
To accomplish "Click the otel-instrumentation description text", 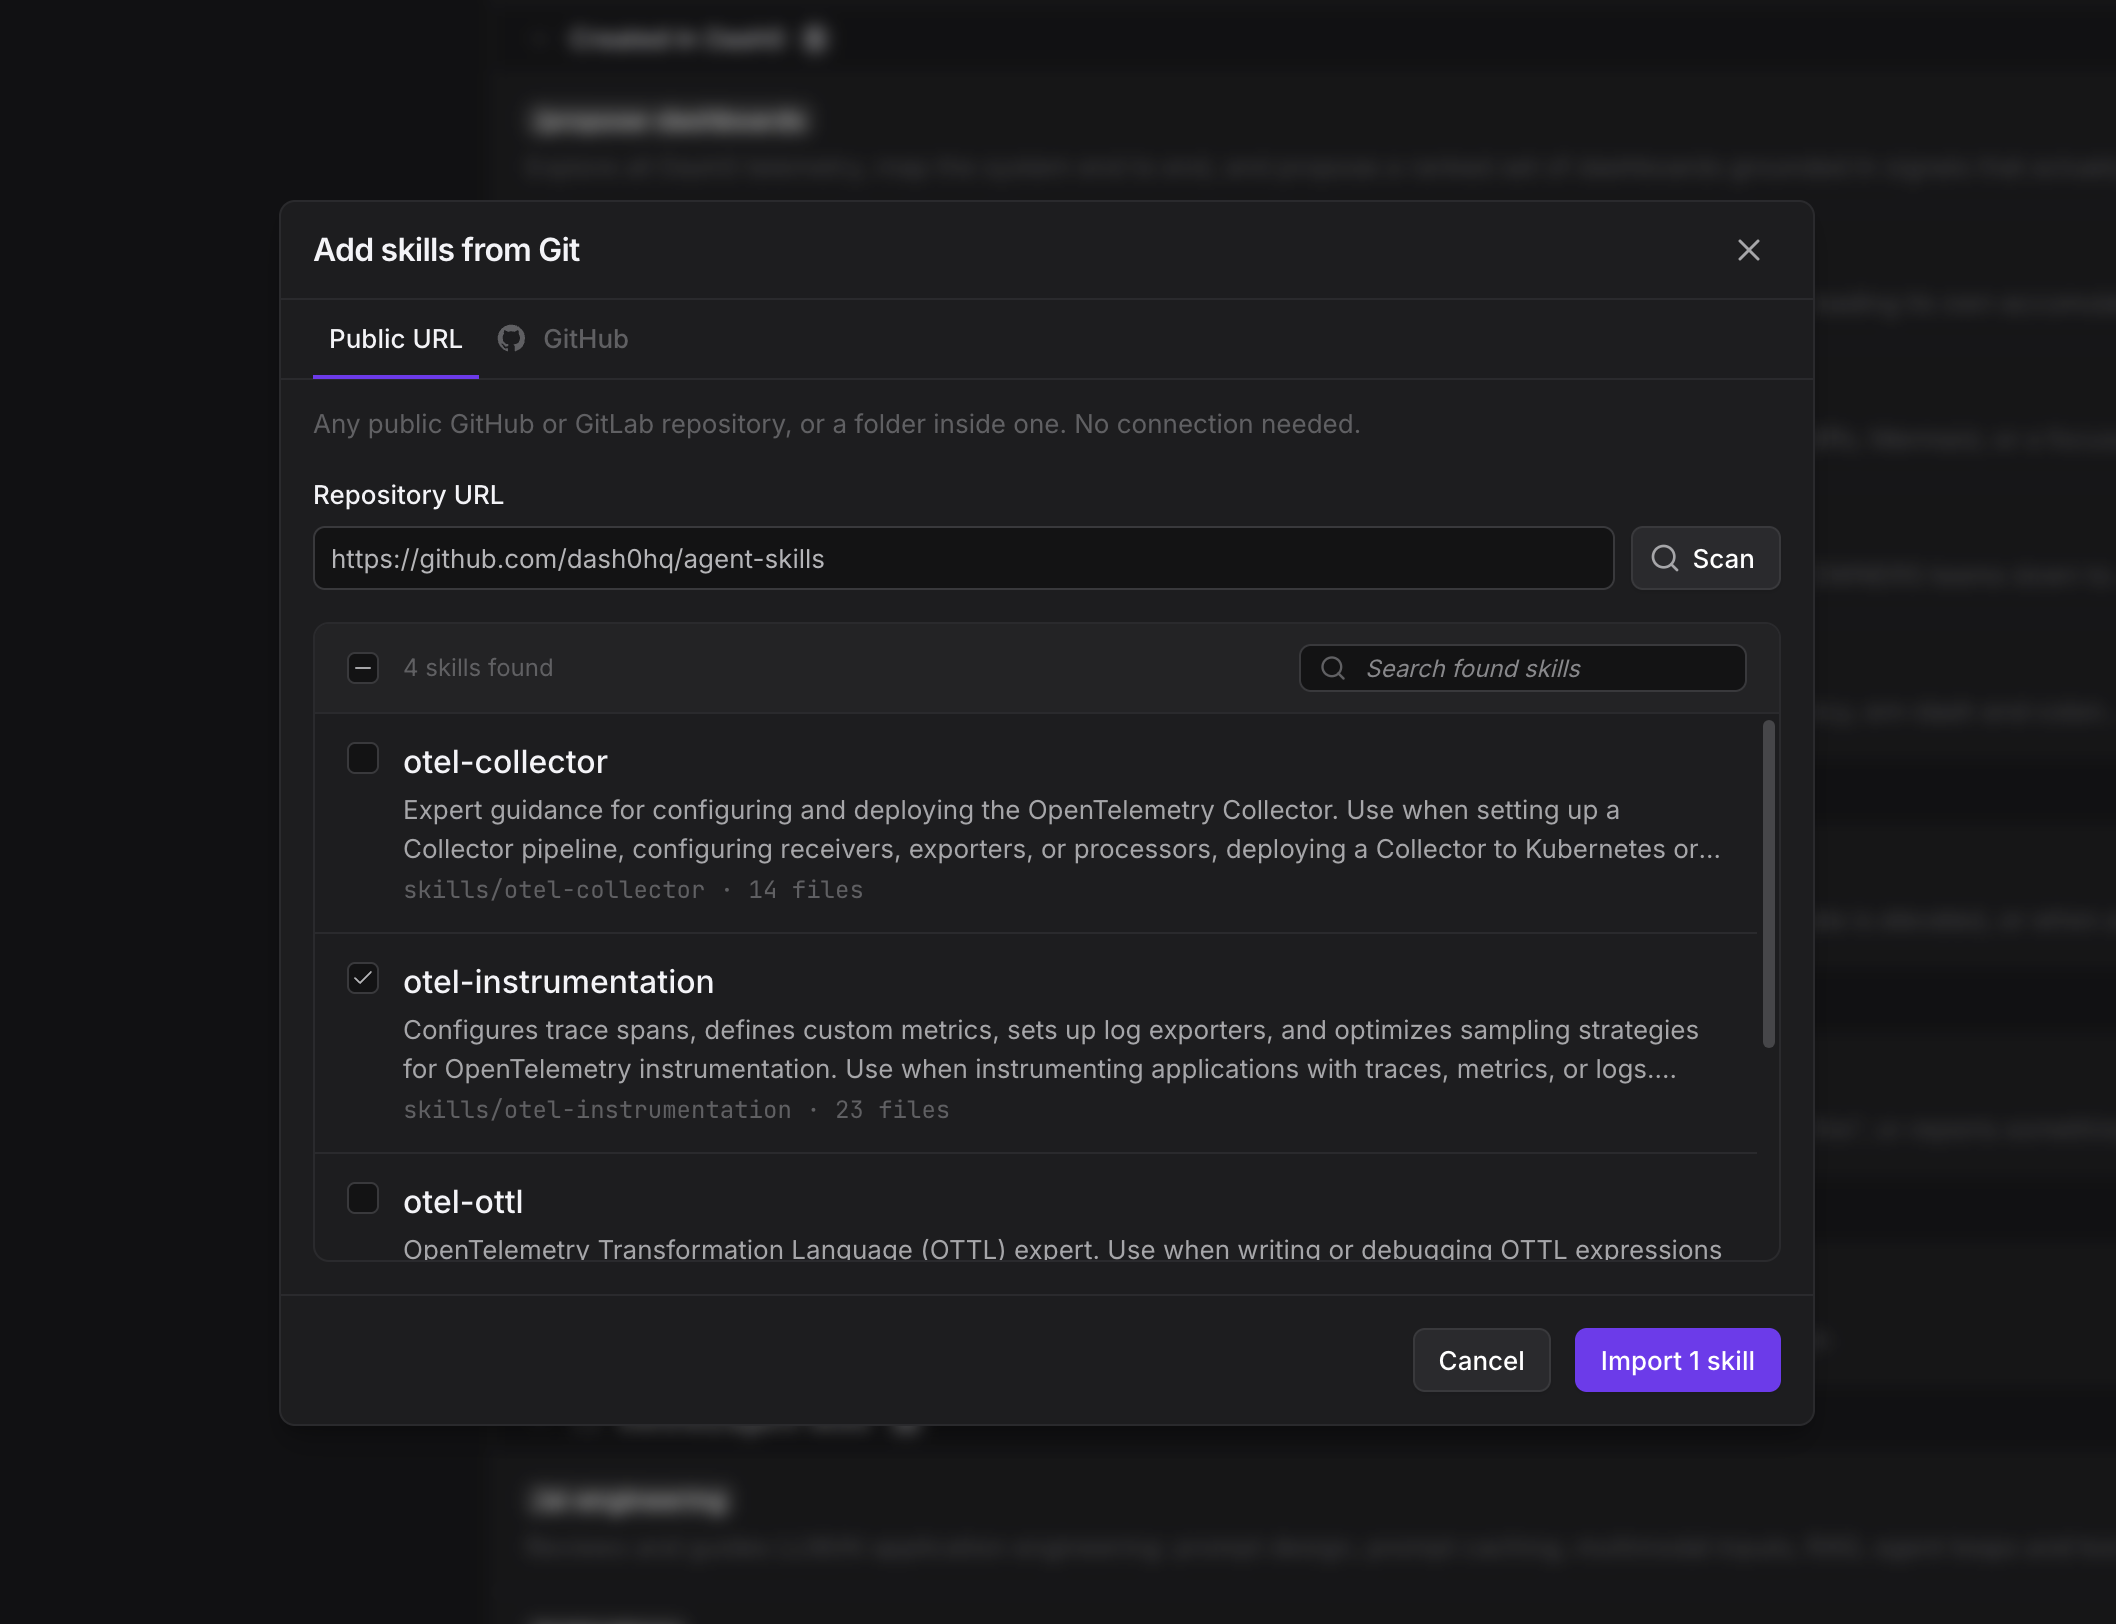I will (1051, 1049).
